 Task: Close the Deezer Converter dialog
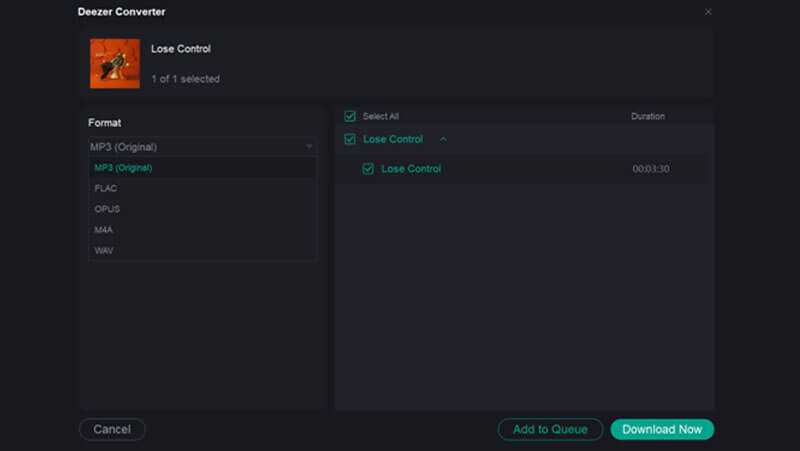pos(708,12)
